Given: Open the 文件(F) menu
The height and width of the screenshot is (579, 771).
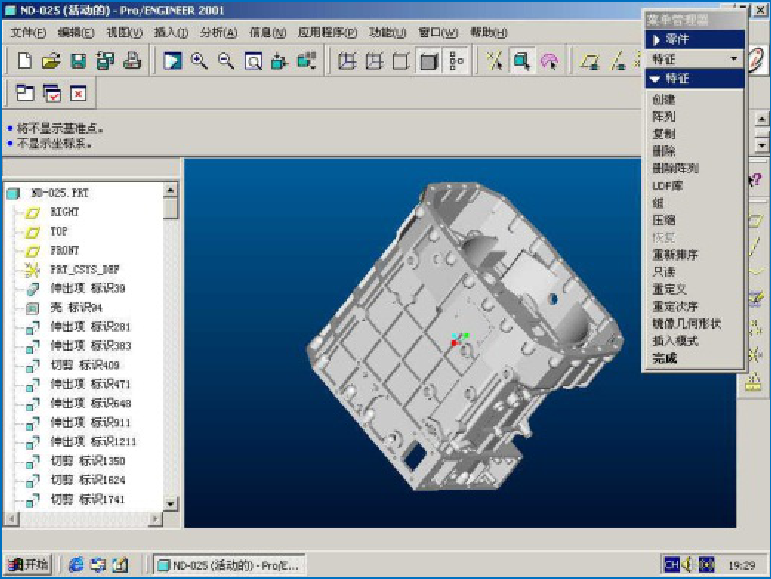Looking at the screenshot, I should pyautogui.click(x=27, y=33).
